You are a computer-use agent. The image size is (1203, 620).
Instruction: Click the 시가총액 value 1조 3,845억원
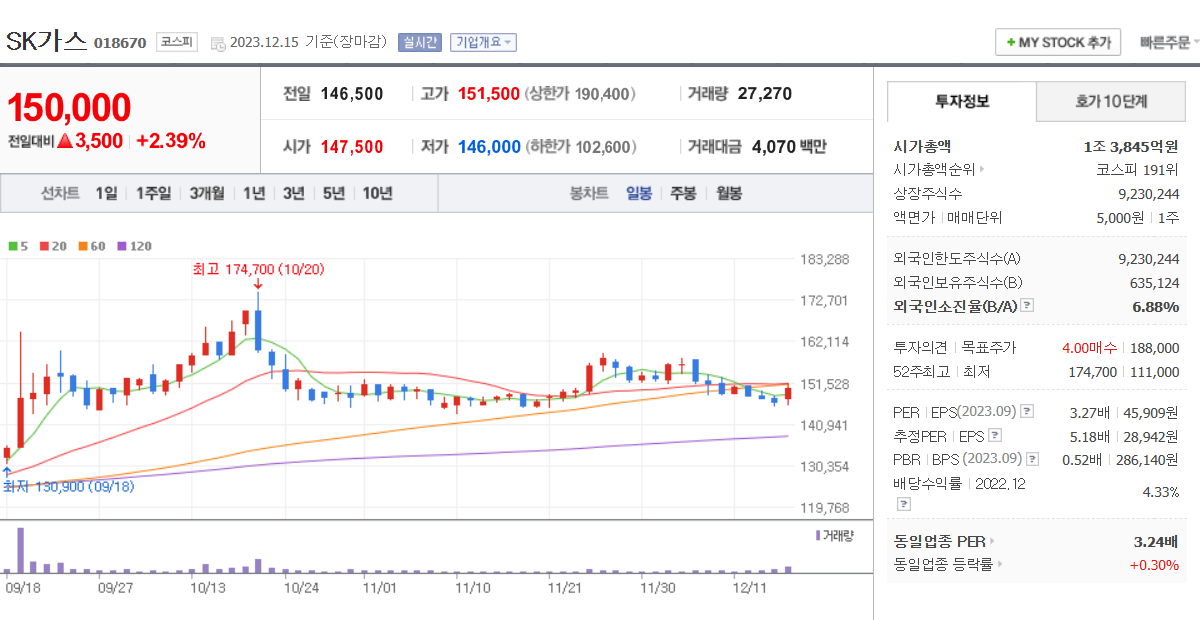point(1131,146)
